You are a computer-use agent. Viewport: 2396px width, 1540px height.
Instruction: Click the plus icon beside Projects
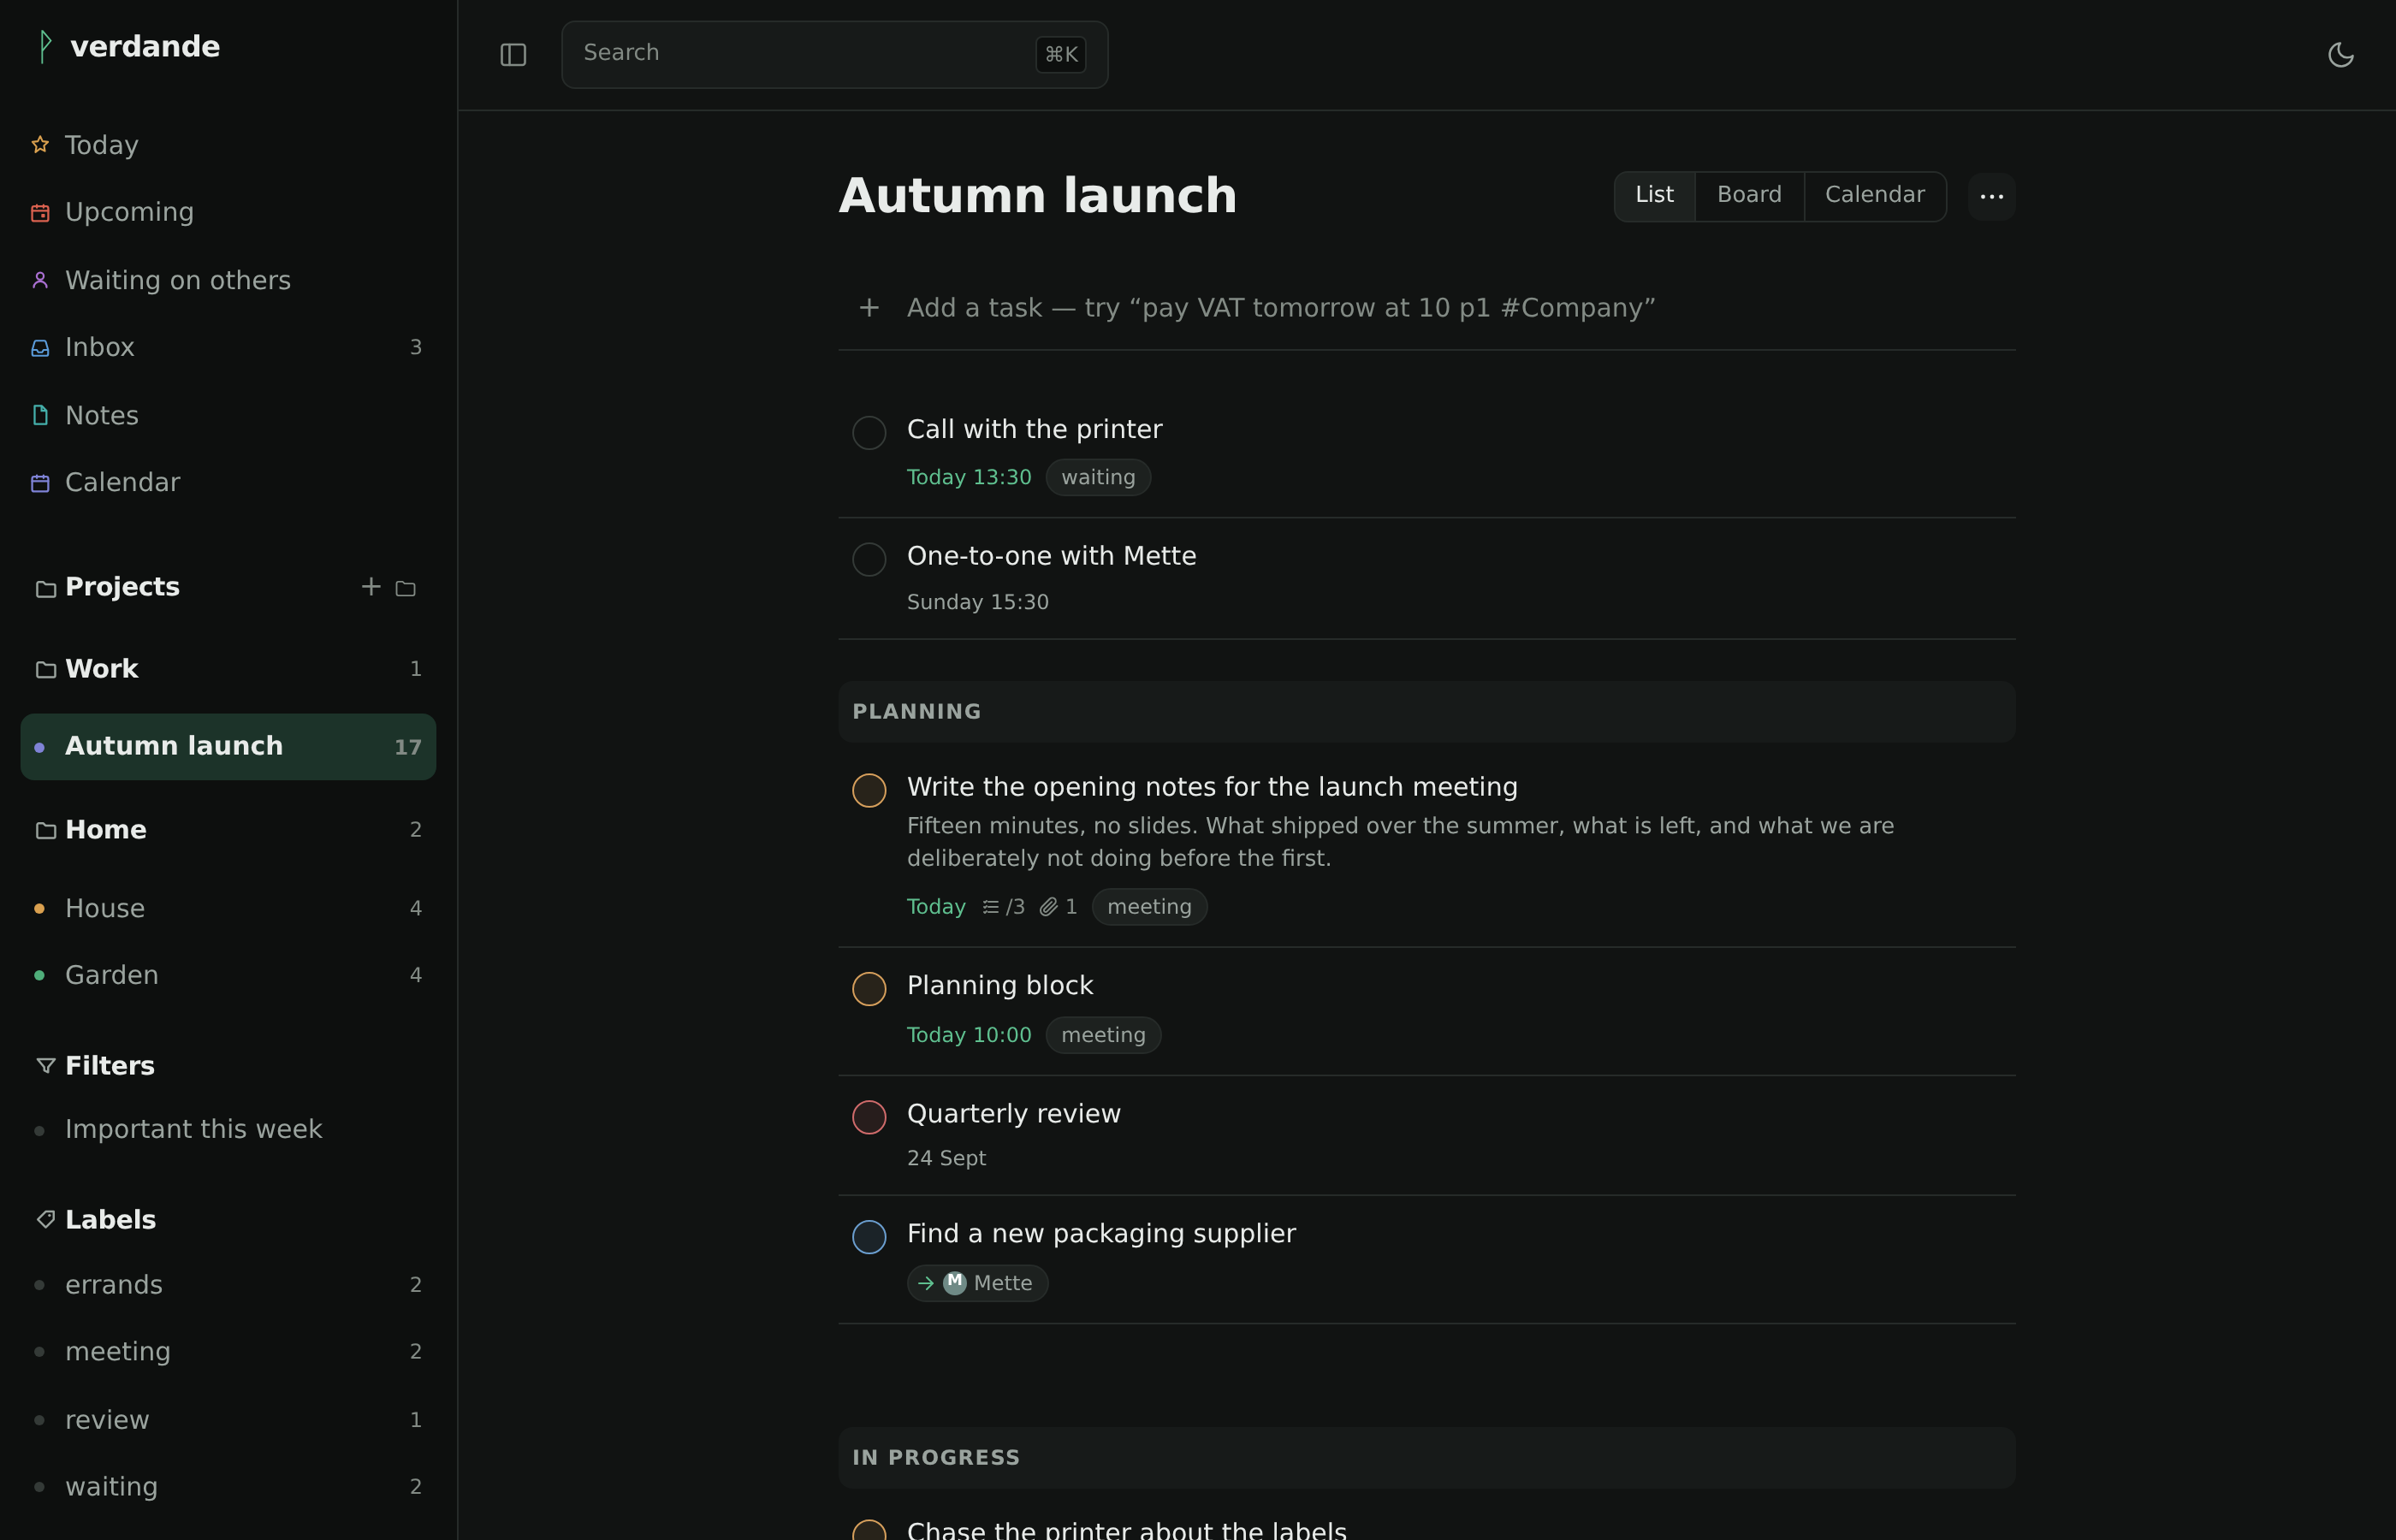[371, 587]
